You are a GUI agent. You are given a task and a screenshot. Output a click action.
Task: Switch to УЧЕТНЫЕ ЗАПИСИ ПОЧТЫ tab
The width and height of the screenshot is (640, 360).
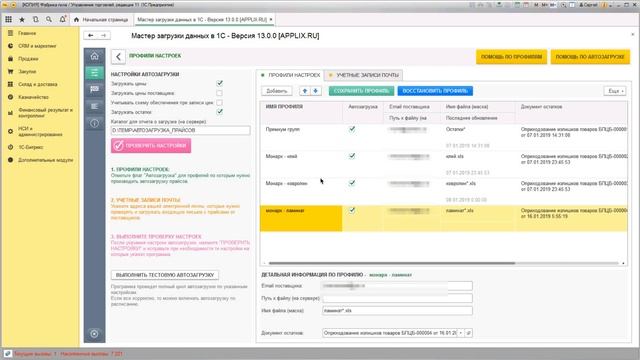point(364,75)
